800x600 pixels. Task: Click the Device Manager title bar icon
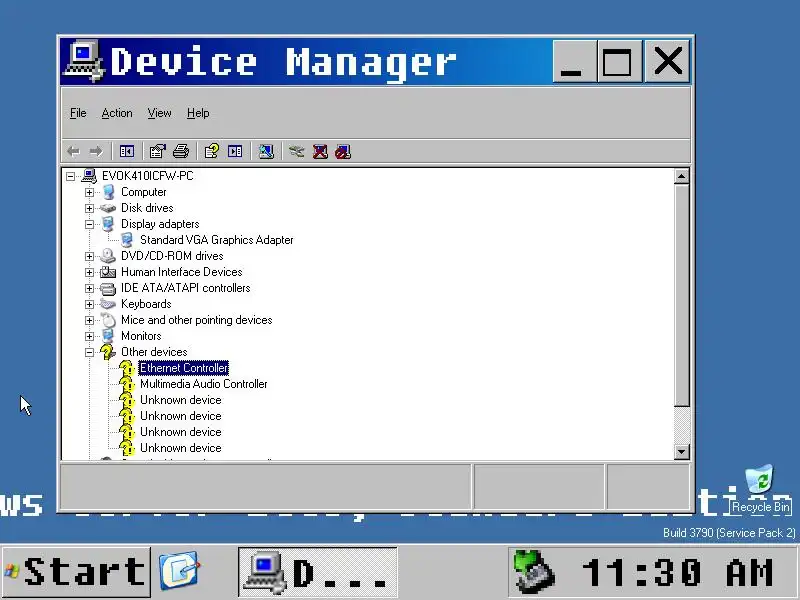click(x=85, y=61)
